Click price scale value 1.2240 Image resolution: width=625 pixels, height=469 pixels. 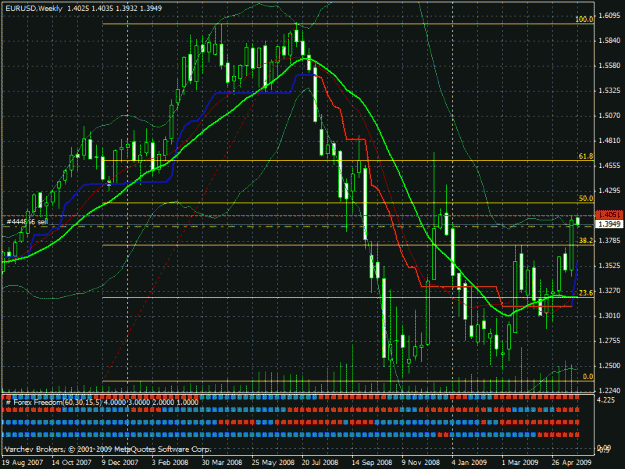coord(610,391)
